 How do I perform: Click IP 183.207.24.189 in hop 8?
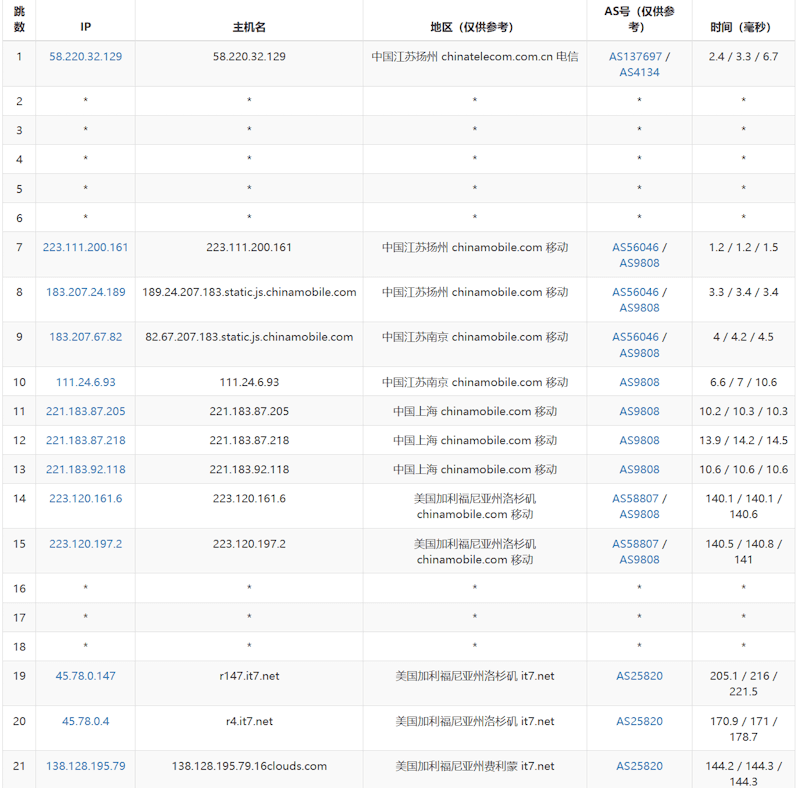[85, 292]
